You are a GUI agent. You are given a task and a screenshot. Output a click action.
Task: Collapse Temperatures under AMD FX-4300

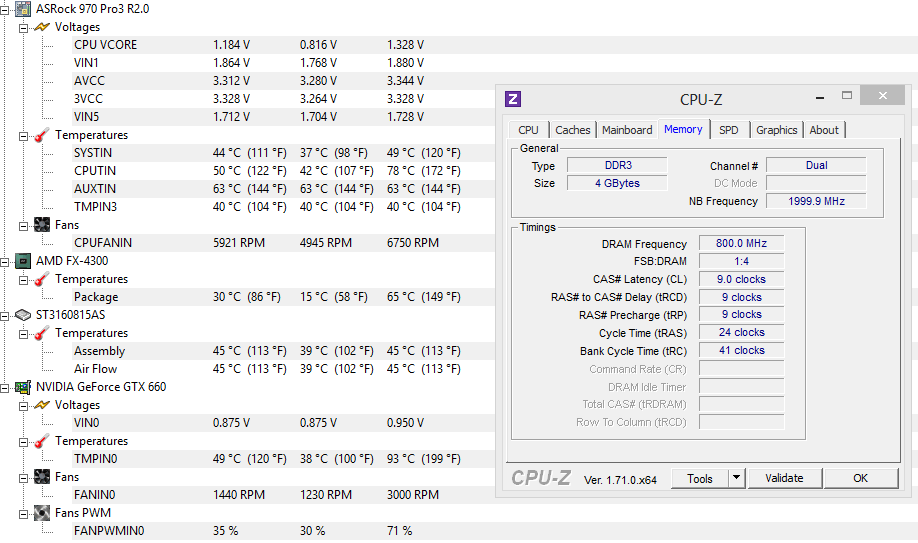click(23, 280)
